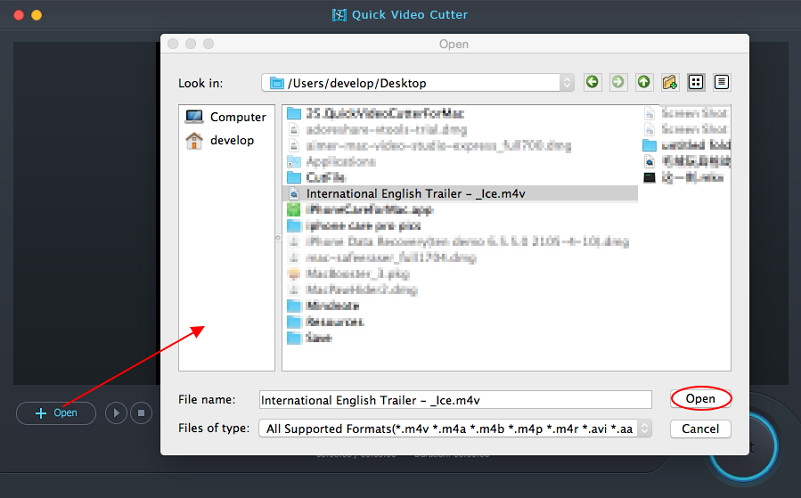The height and width of the screenshot is (498, 801).
Task: Select the CutFile folder
Action: 316,178
